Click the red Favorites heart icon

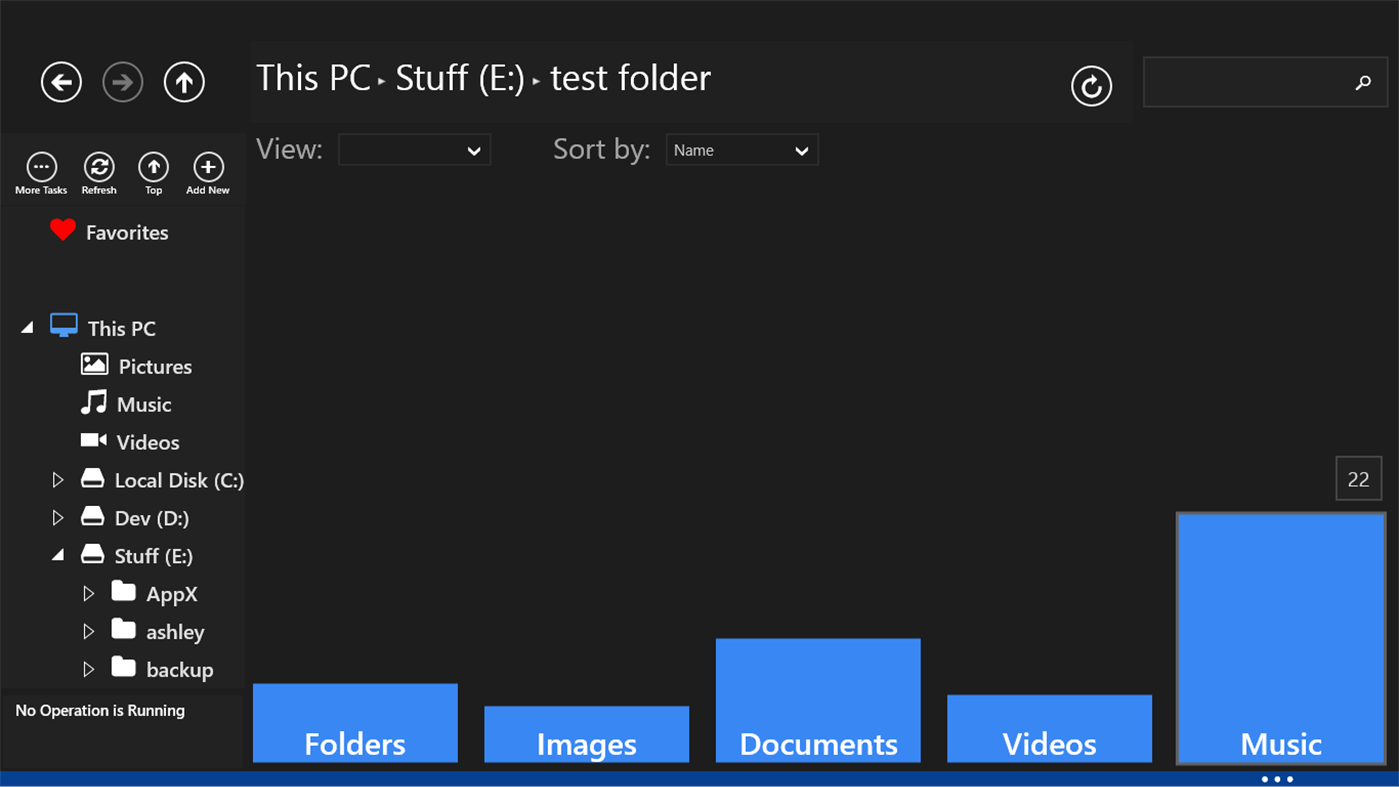tap(62, 230)
